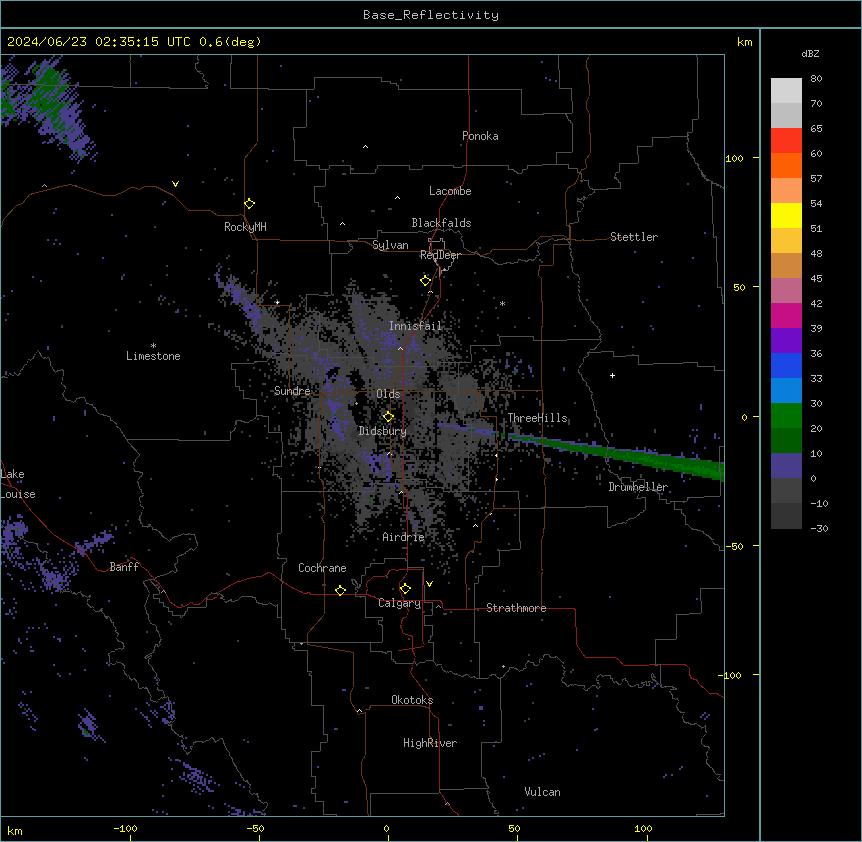Image resolution: width=862 pixels, height=842 pixels.
Task: Click the Okotoks city label
Action: (412, 700)
